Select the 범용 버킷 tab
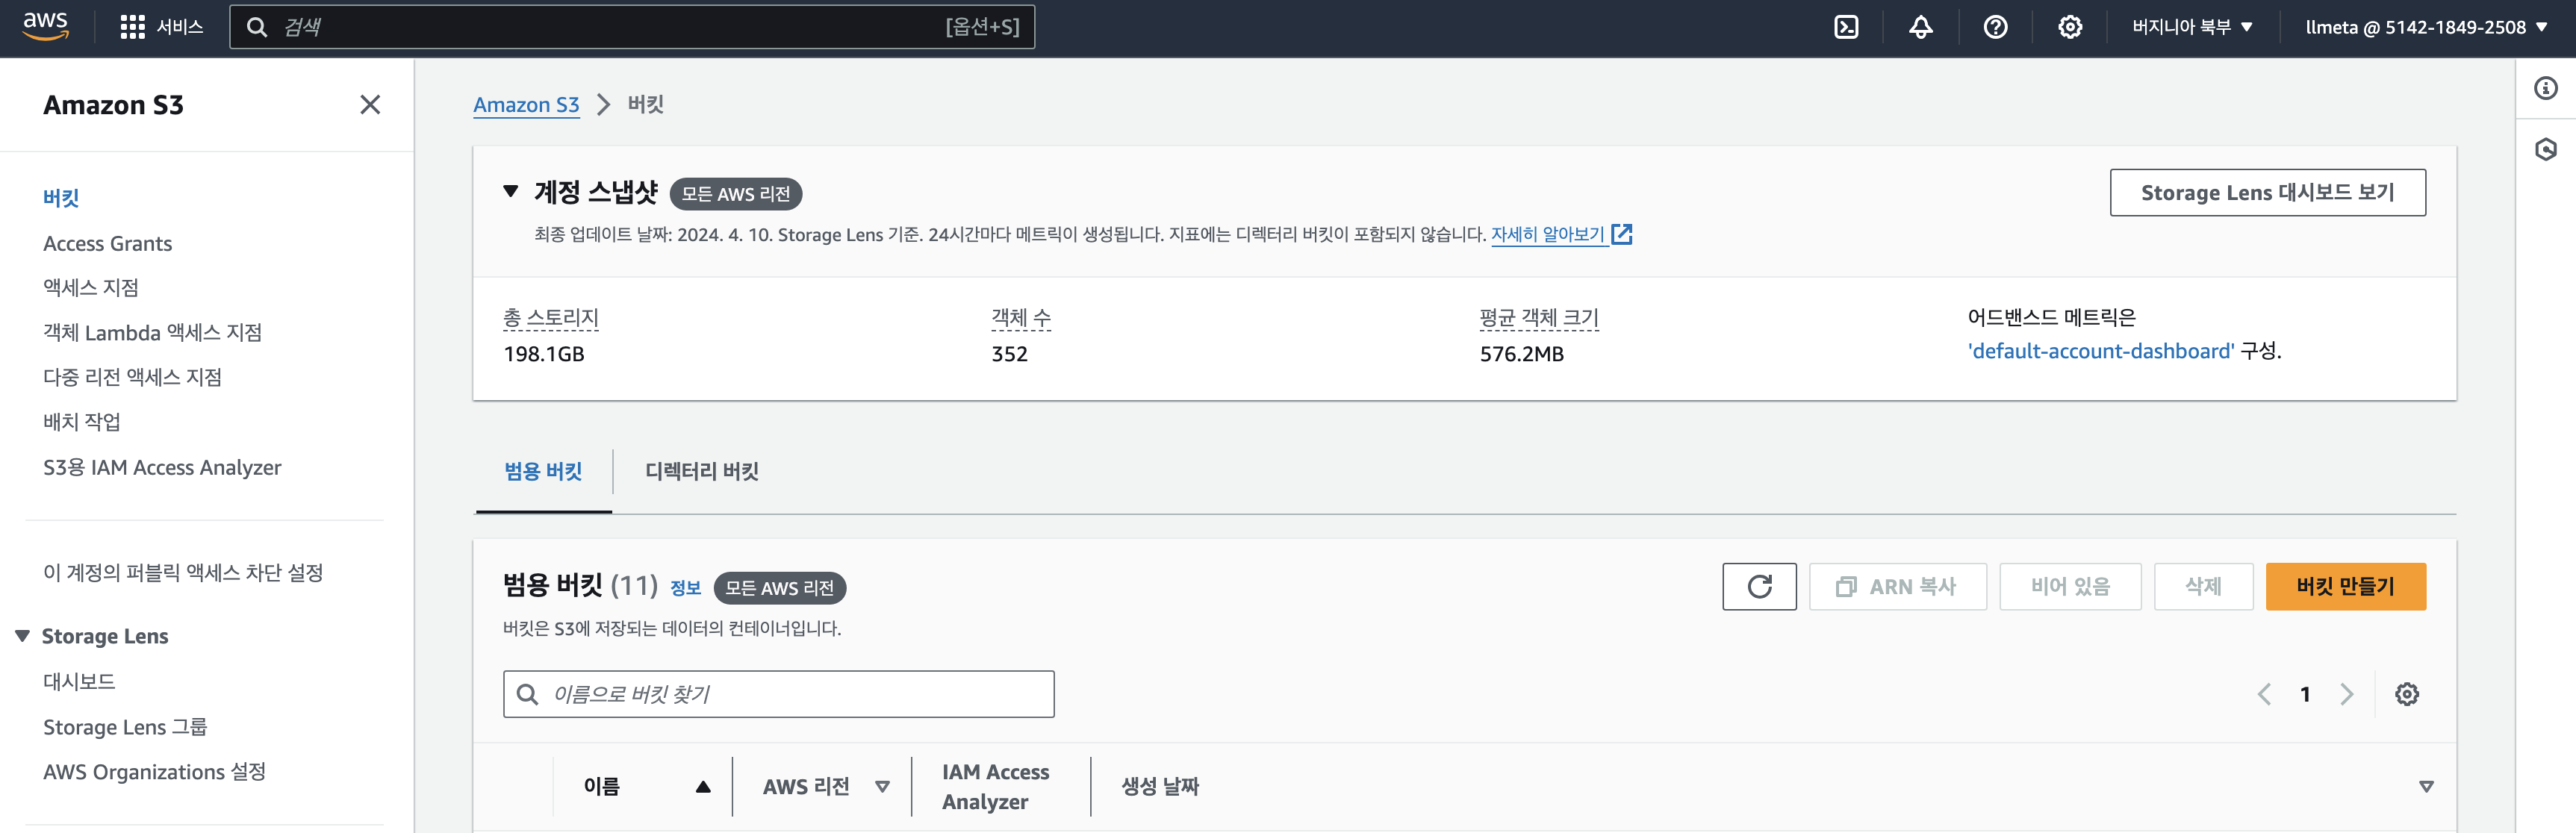The height and width of the screenshot is (833, 2576). tap(543, 471)
